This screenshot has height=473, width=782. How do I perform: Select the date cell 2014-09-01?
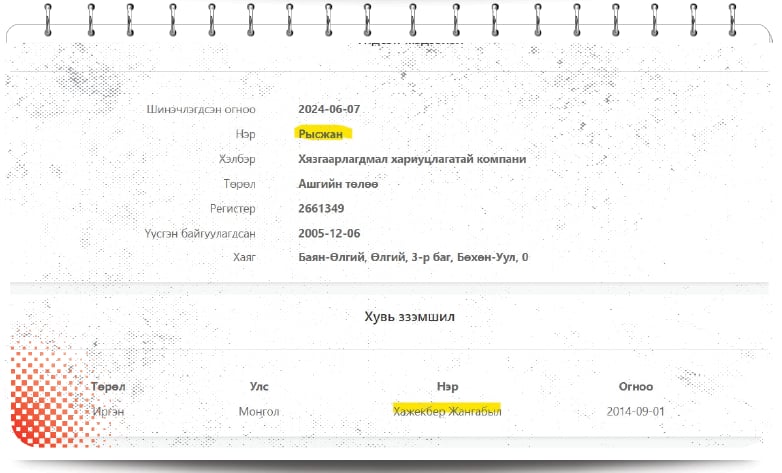click(x=636, y=412)
